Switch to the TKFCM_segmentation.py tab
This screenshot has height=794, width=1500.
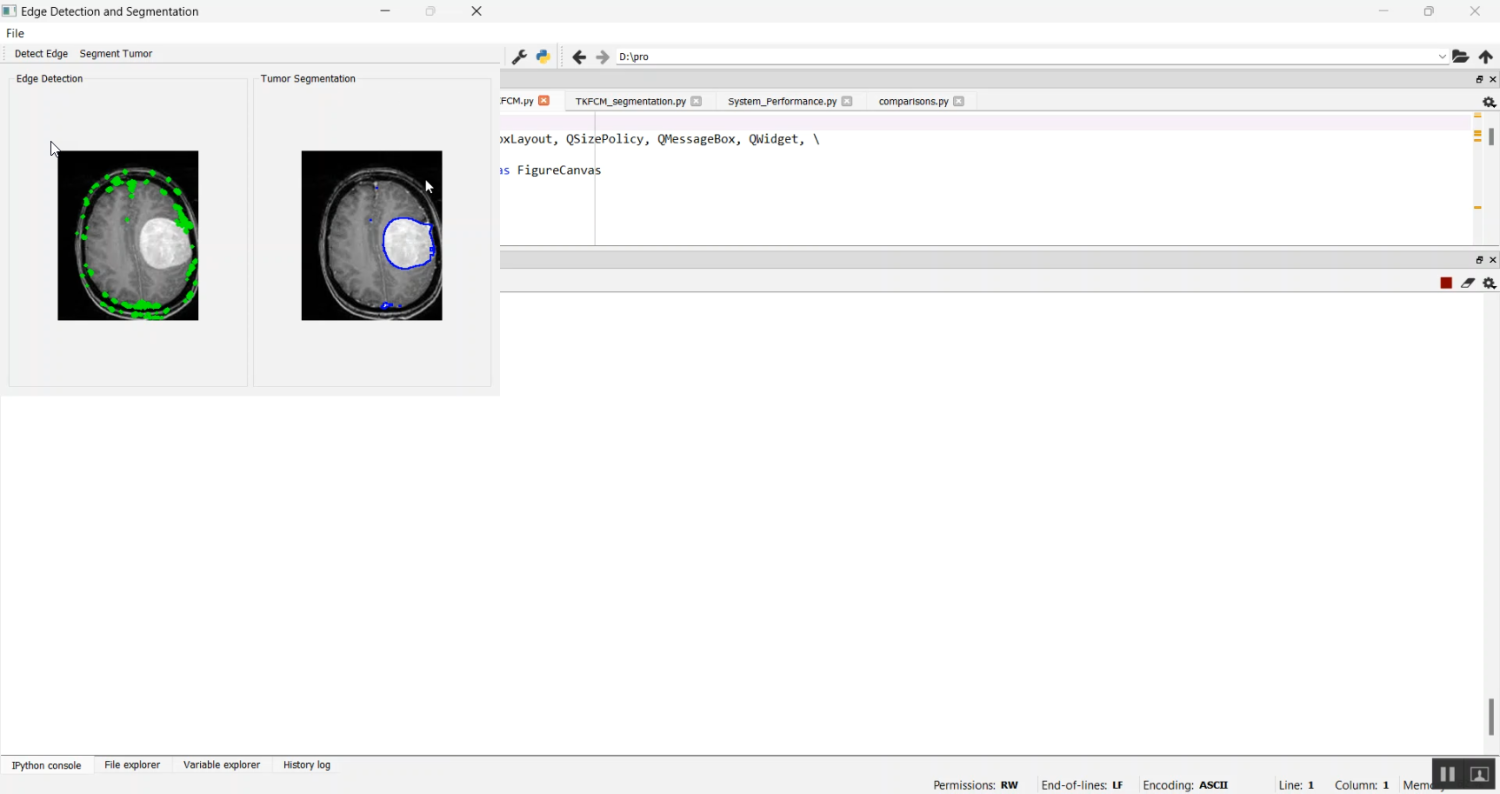pyautogui.click(x=630, y=101)
